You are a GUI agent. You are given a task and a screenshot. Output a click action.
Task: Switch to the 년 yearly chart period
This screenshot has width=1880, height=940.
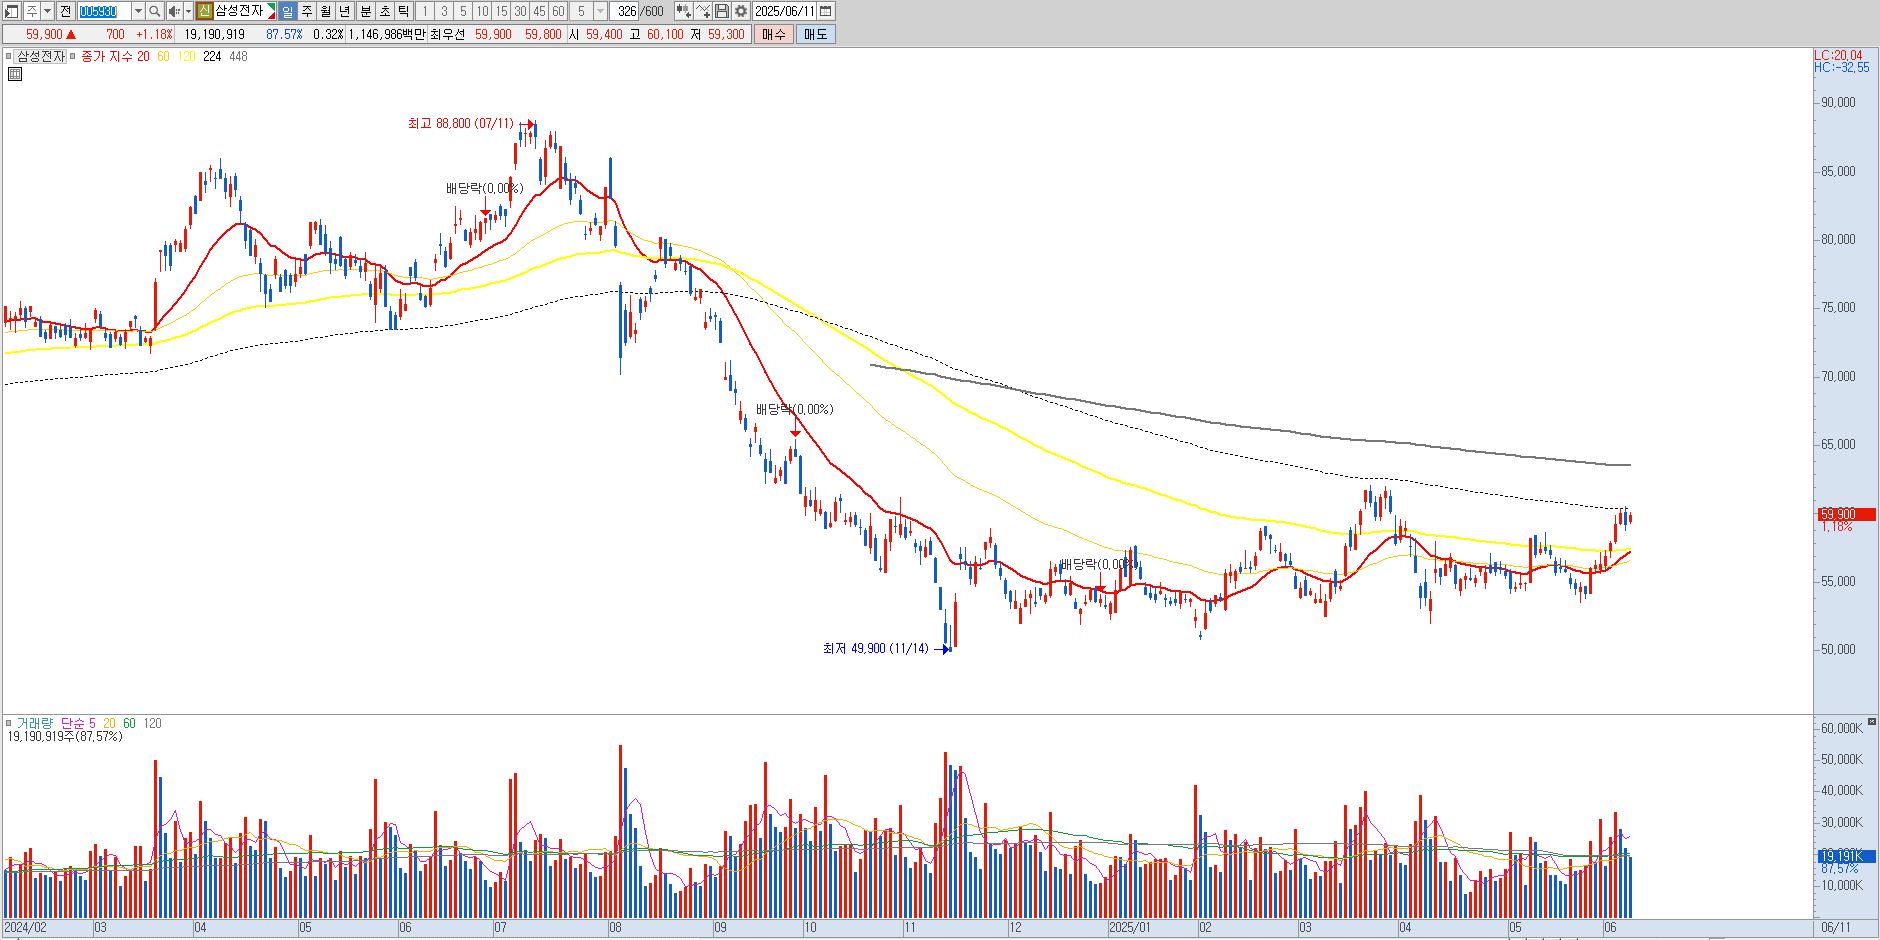tap(345, 11)
